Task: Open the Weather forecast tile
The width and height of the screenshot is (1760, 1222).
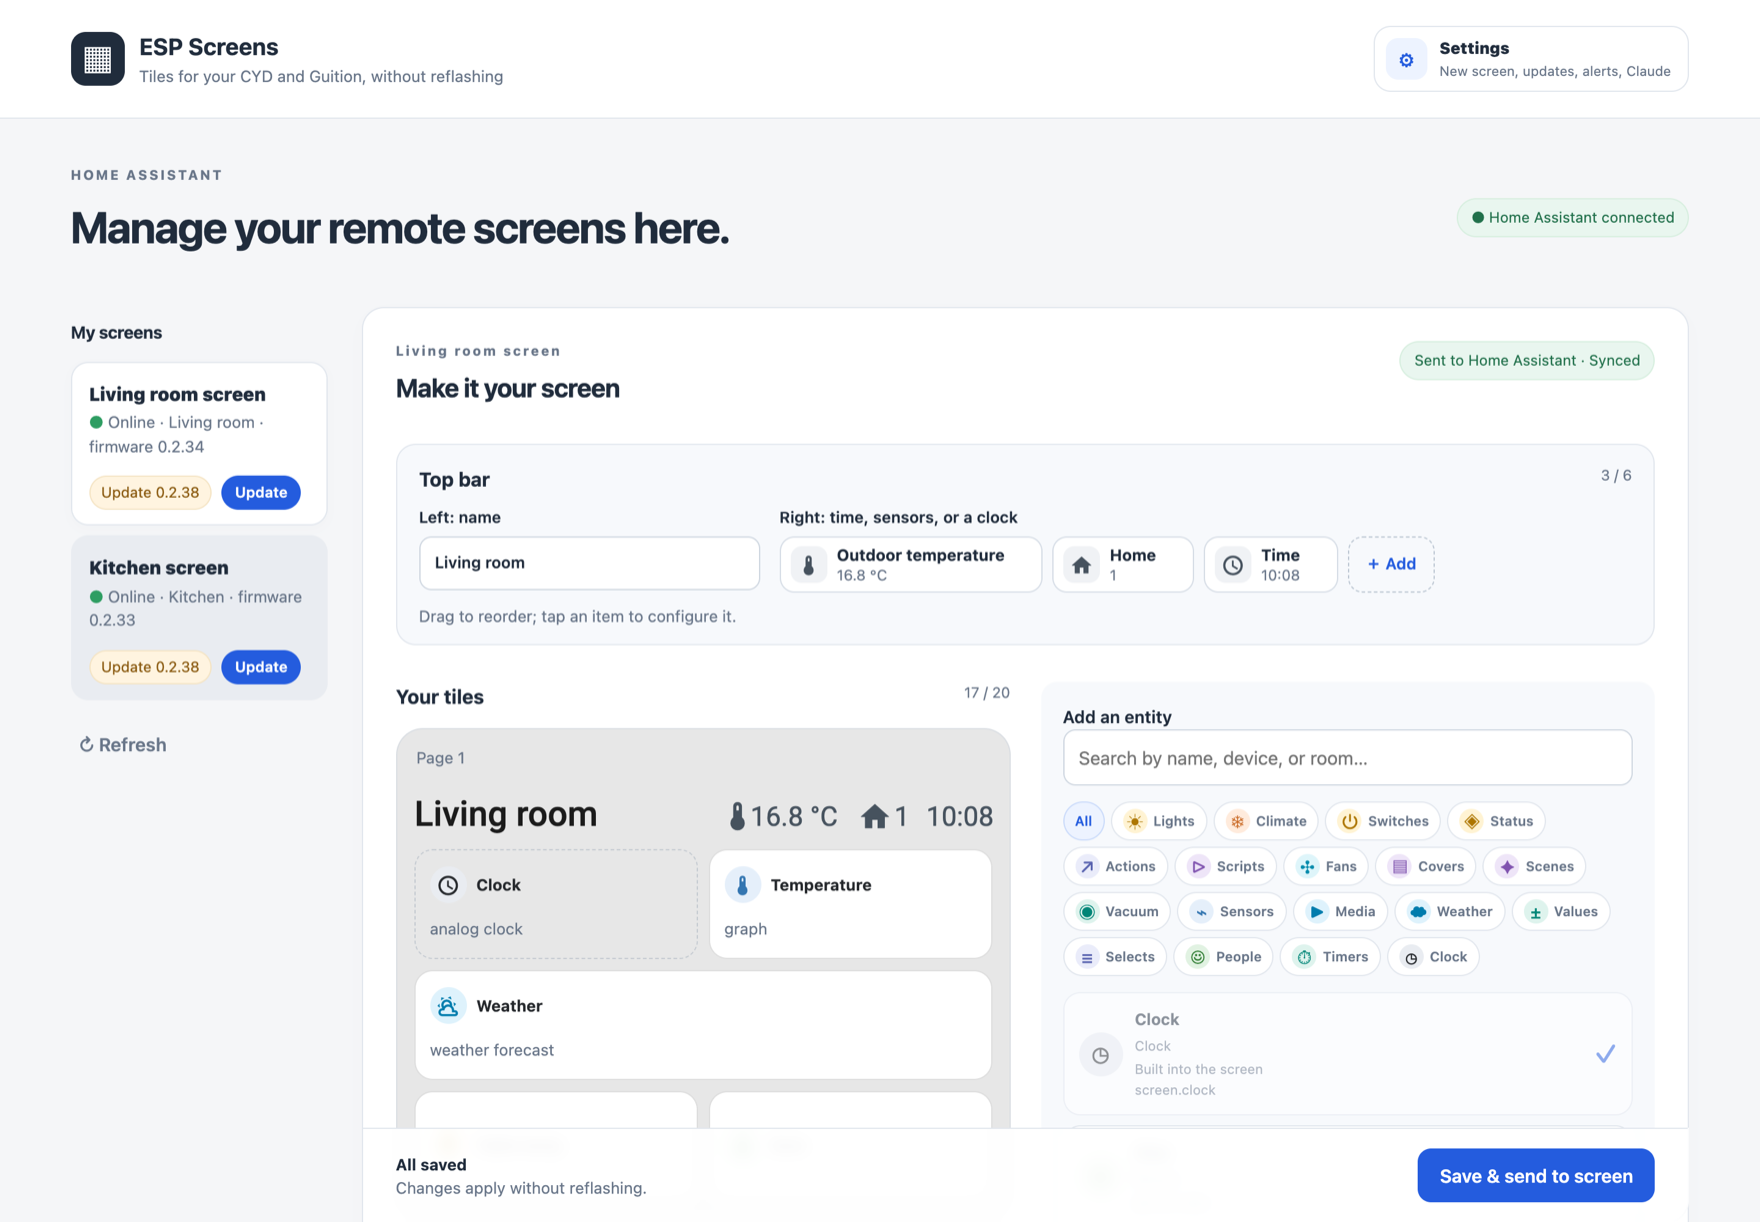Action: 703,1025
